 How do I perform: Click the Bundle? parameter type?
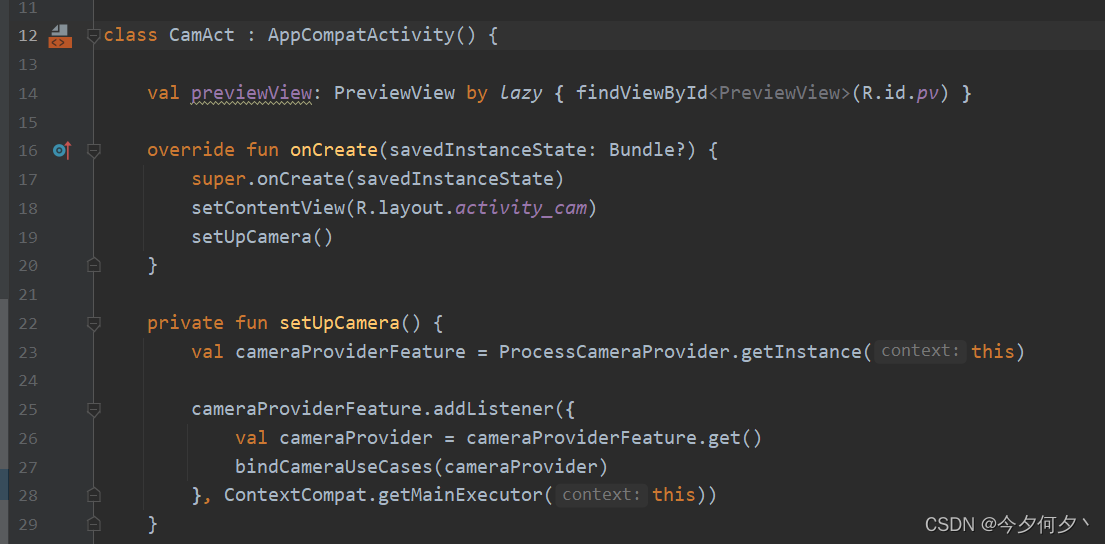pyautogui.click(x=647, y=150)
